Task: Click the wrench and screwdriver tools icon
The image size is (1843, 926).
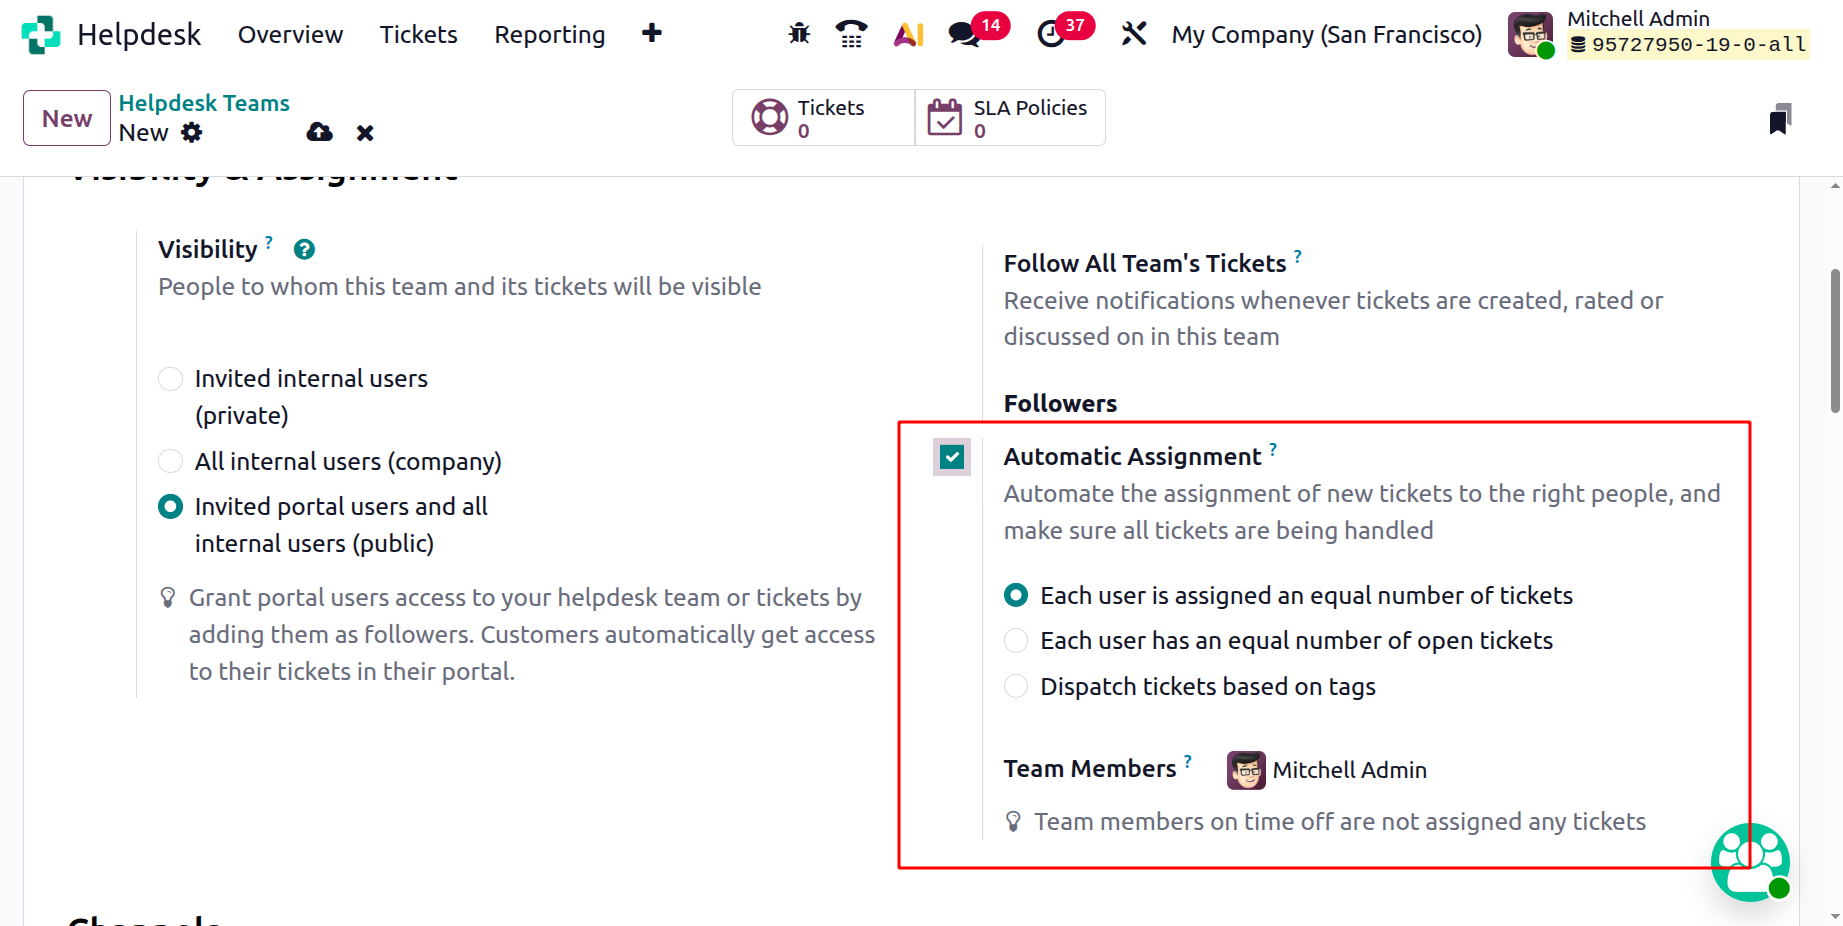Action: pyautogui.click(x=1133, y=34)
